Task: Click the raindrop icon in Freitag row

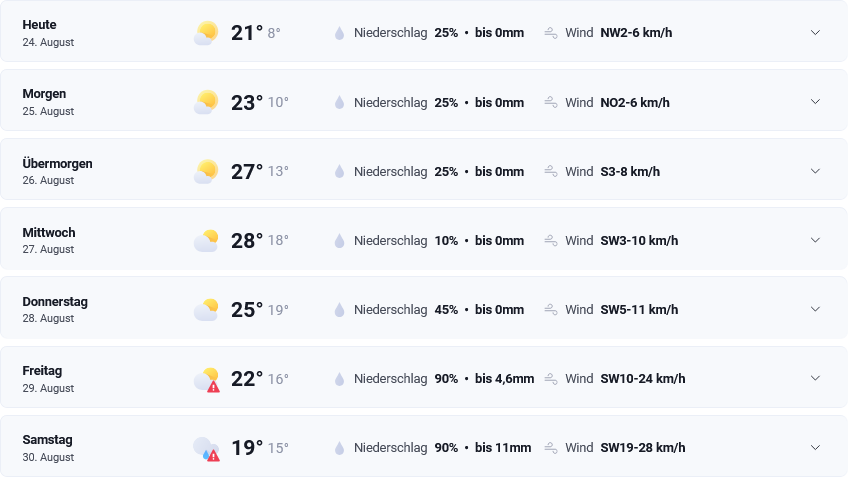Action: tap(339, 379)
